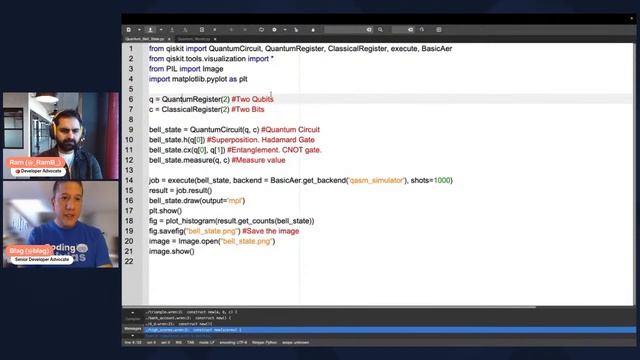Click 'scope: unknown' in status bar
The width and height of the screenshot is (640, 360).
(x=296, y=343)
